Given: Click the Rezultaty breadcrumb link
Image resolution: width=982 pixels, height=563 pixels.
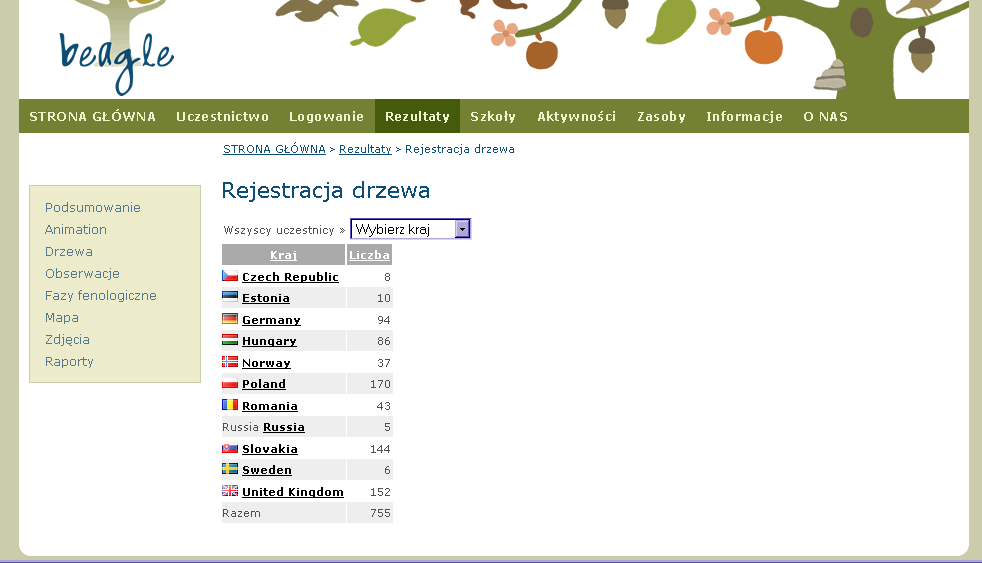Looking at the screenshot, I should (365, 149).
